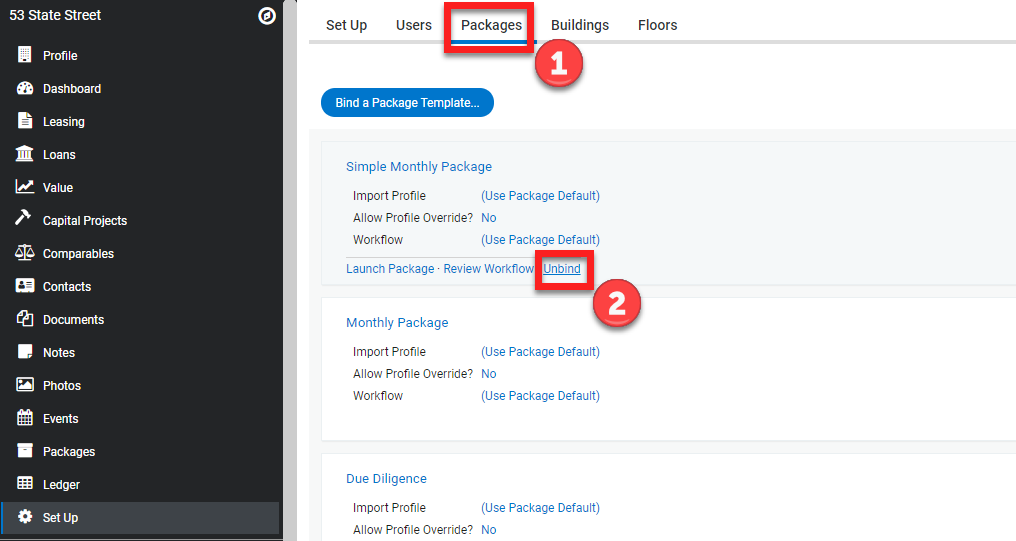Viewport: 1016px width, 541px height.
Task: Select the Events calendar icon
Action: (25, 417)
